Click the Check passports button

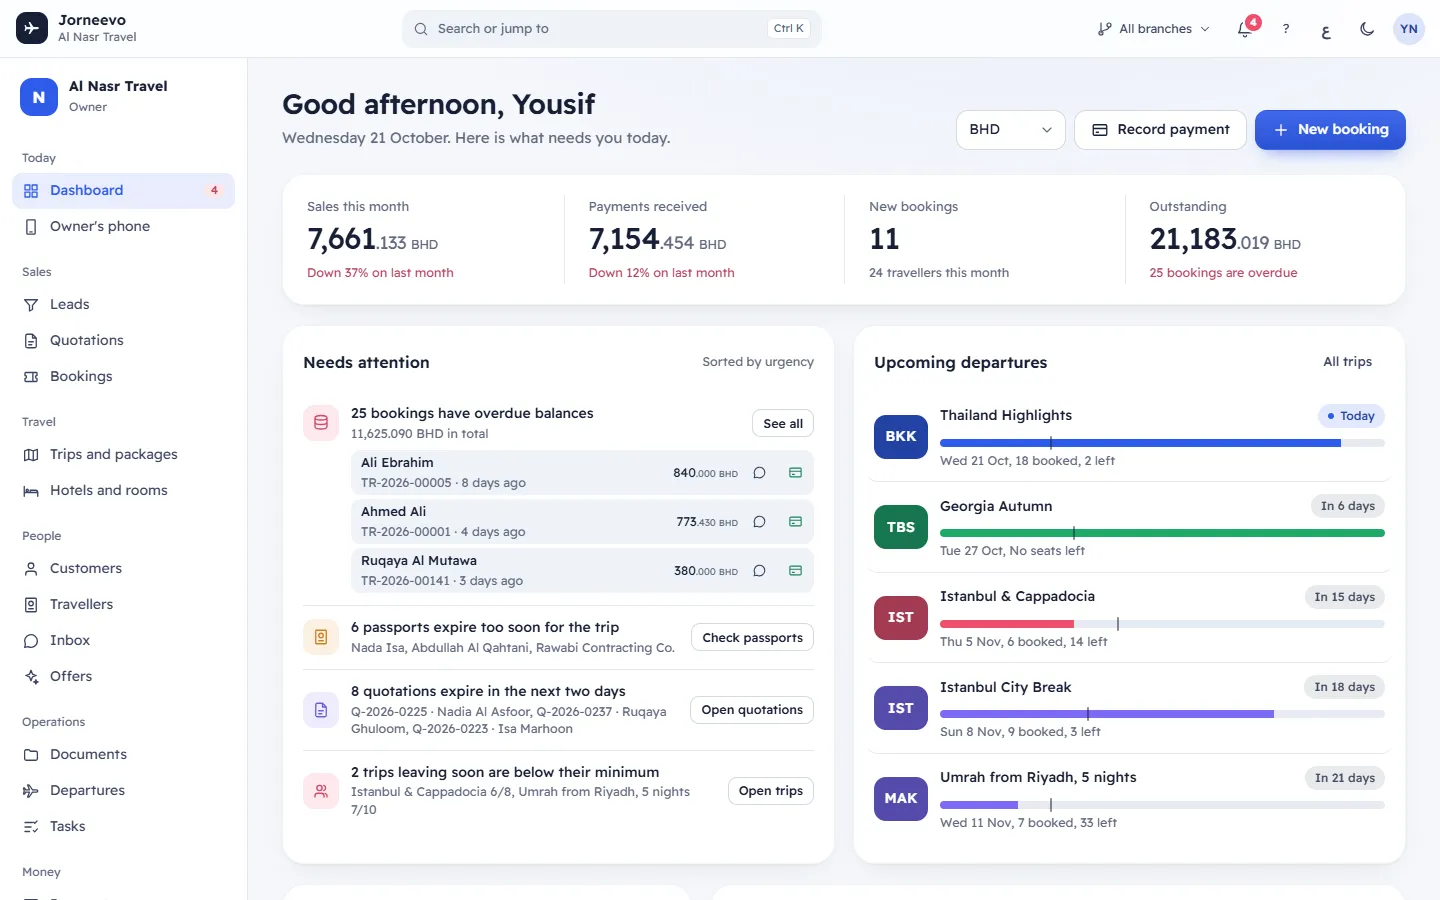tap(752, 638)
